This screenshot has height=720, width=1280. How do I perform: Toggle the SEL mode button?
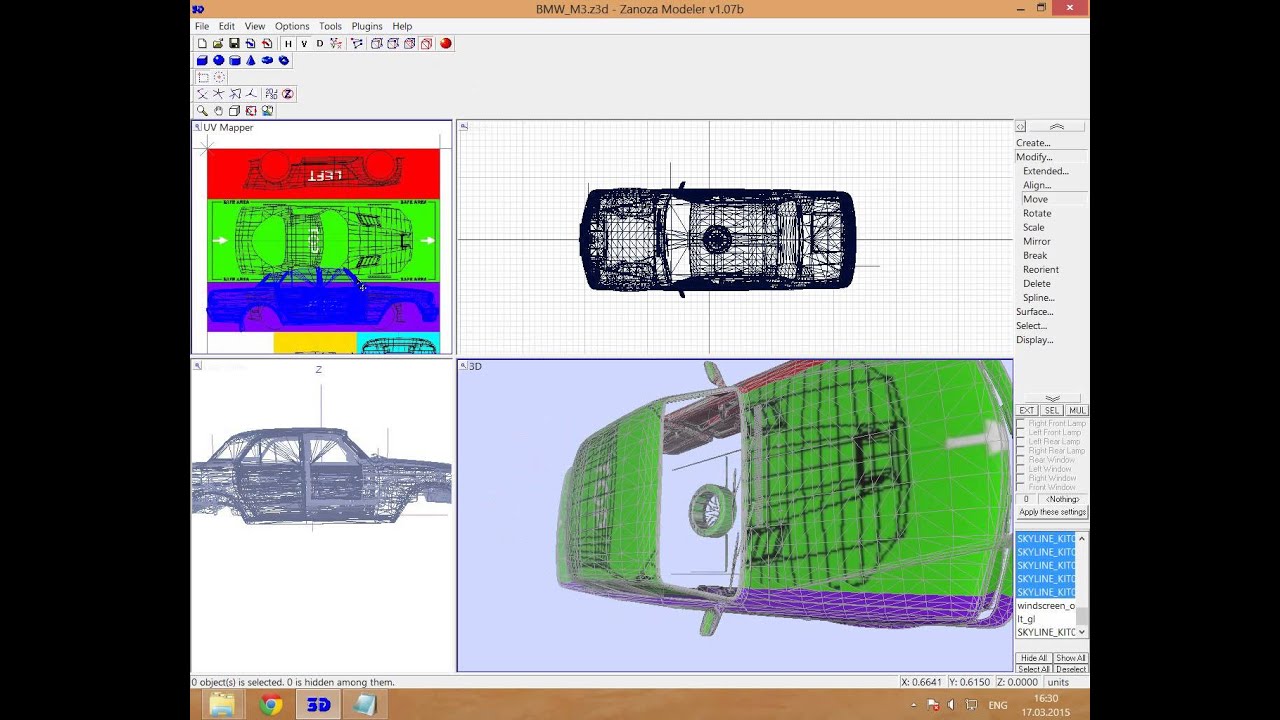(1052, 411)
